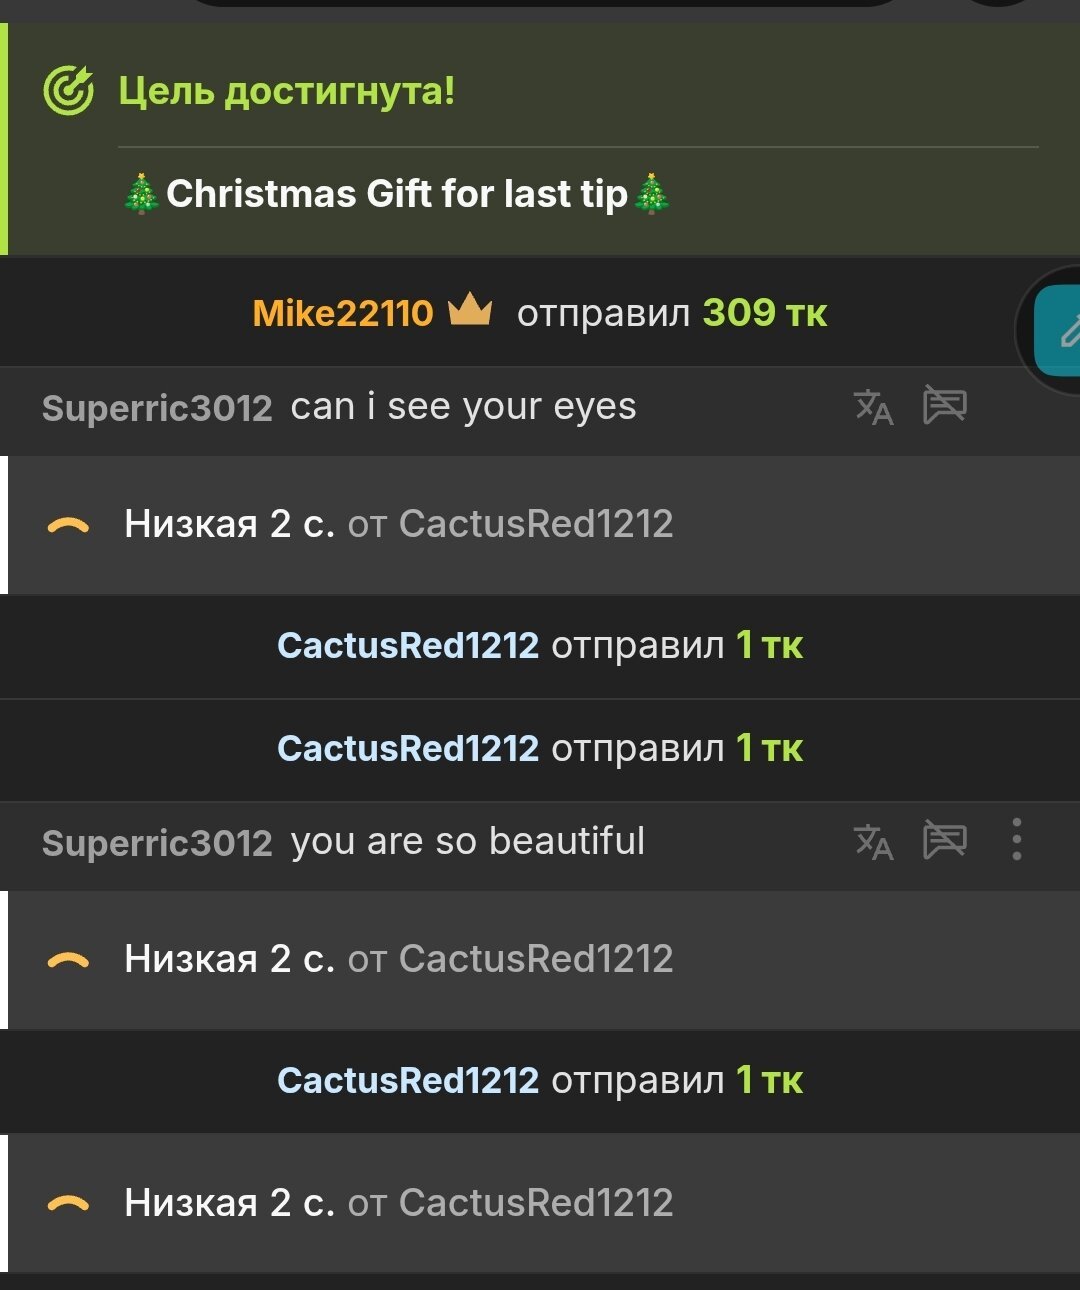Screen dimensions: 1080x1290
Task: Click CactusRed1212 in tip above "you are so beautiful"
Action: [408, 748]
